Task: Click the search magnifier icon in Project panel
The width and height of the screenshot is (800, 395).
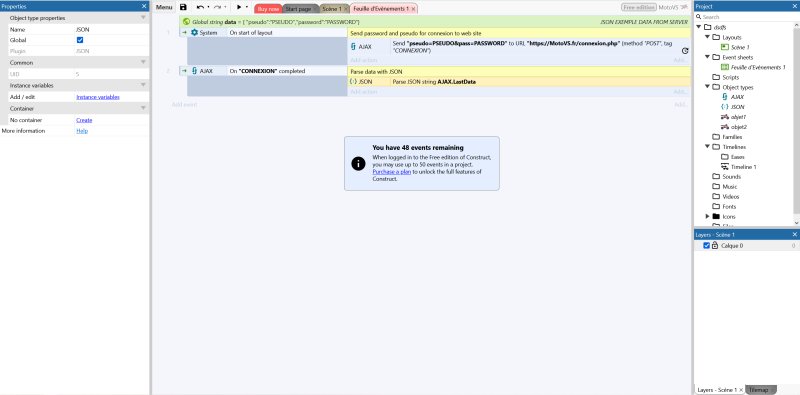Action: point(698,17)
